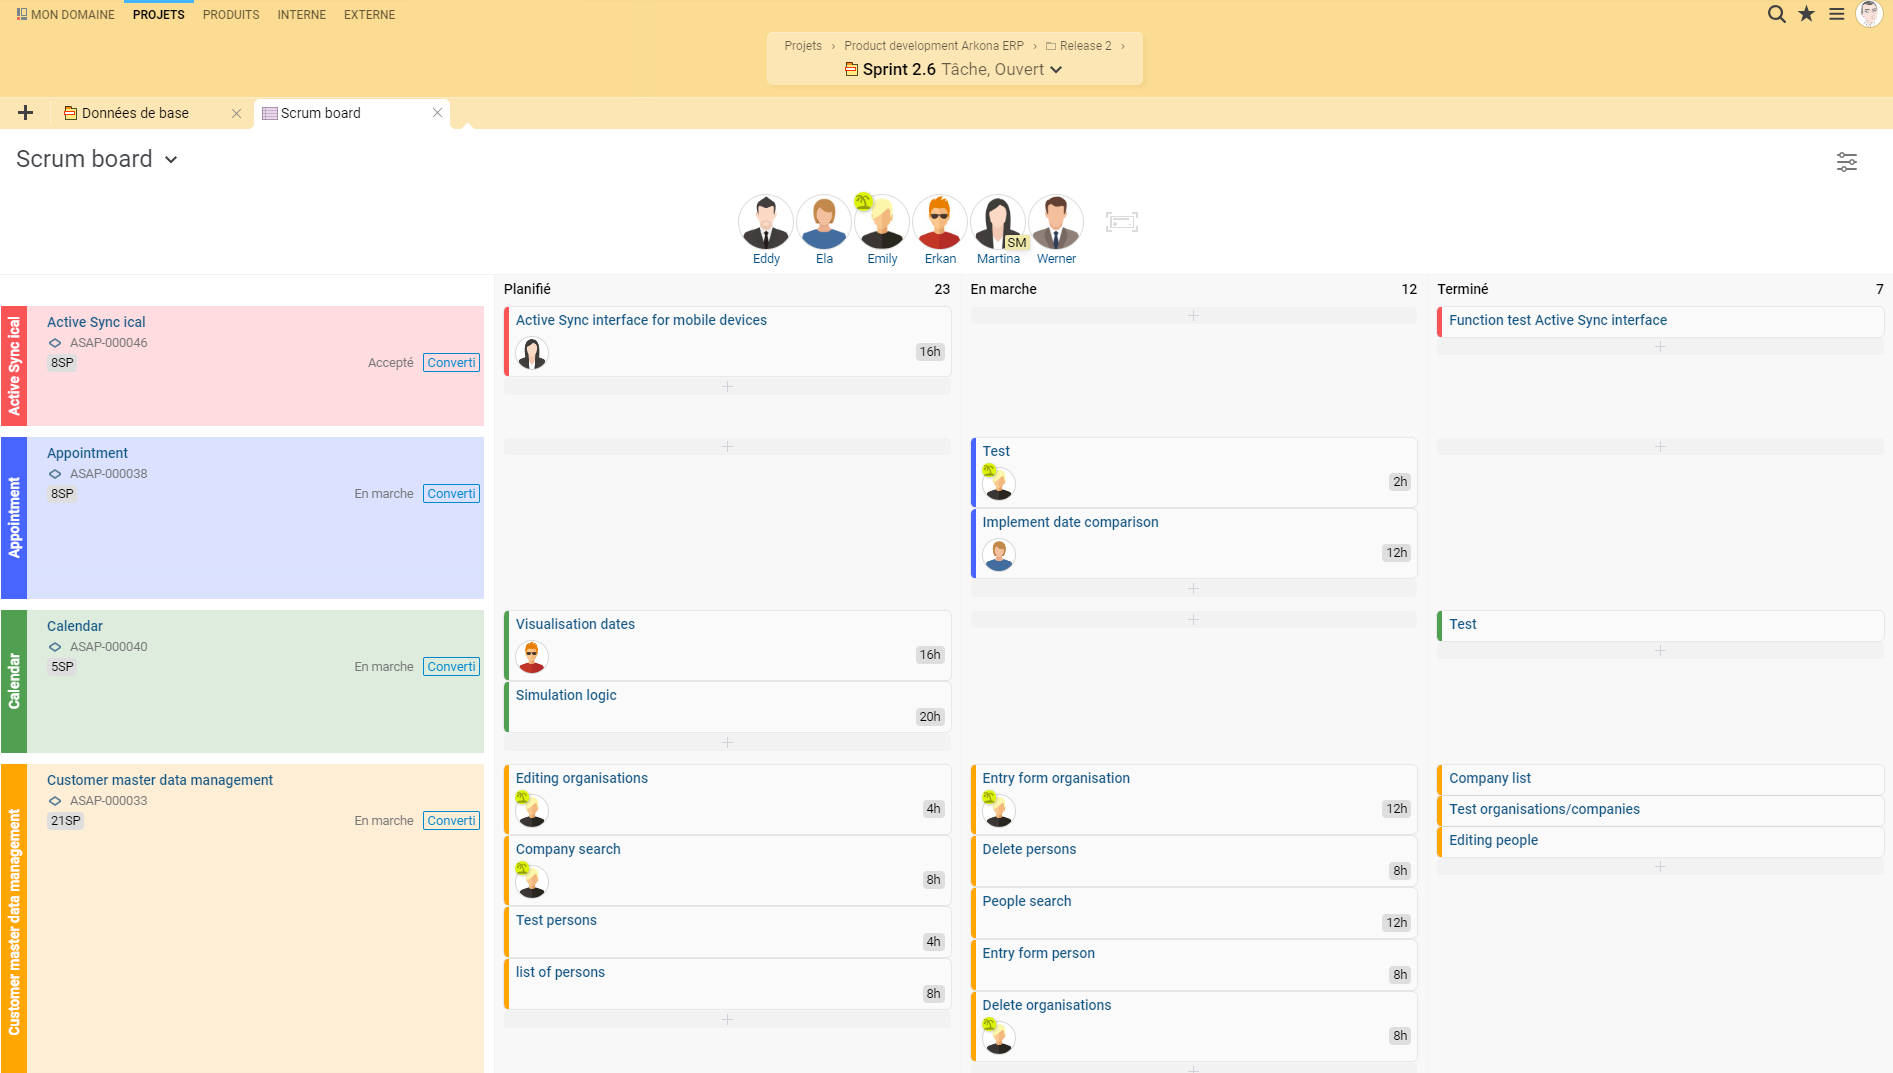Open Projets breadcrumb link

coord(802,46)
